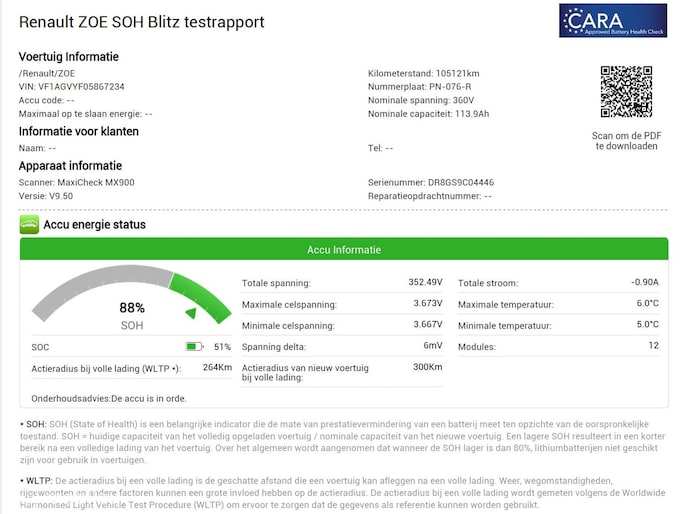Click the CARA Approved Battery Health Check logo
The image size is (685, 514).
(x=613, y=21)
